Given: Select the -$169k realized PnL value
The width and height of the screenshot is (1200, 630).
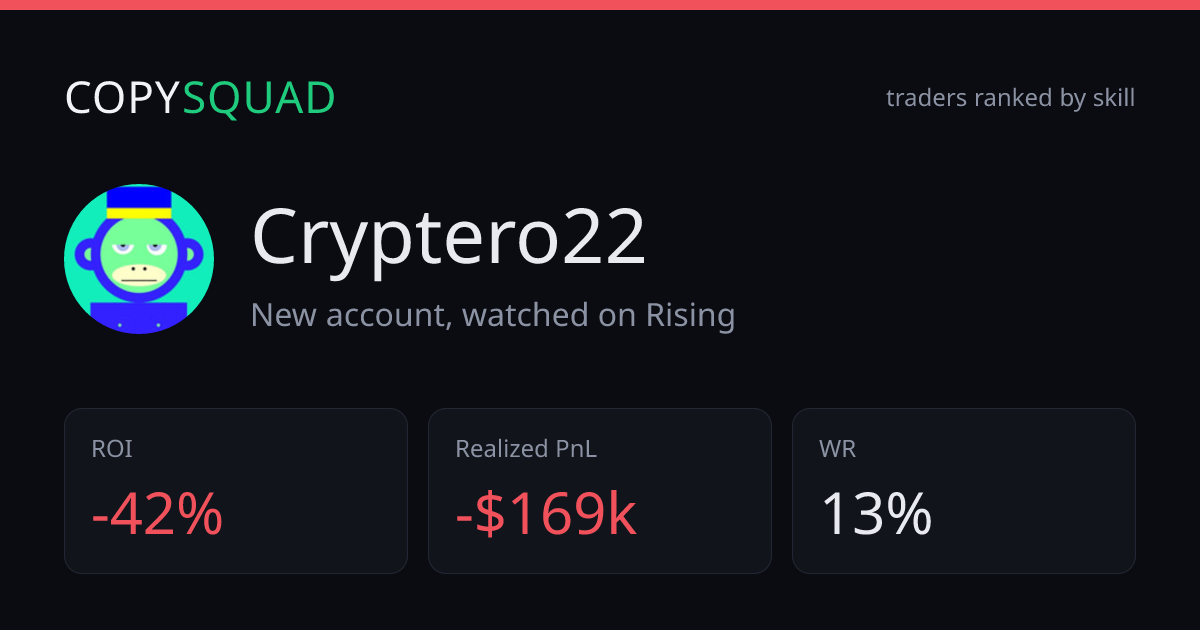Looking at the screenshot, I should 546,515.
